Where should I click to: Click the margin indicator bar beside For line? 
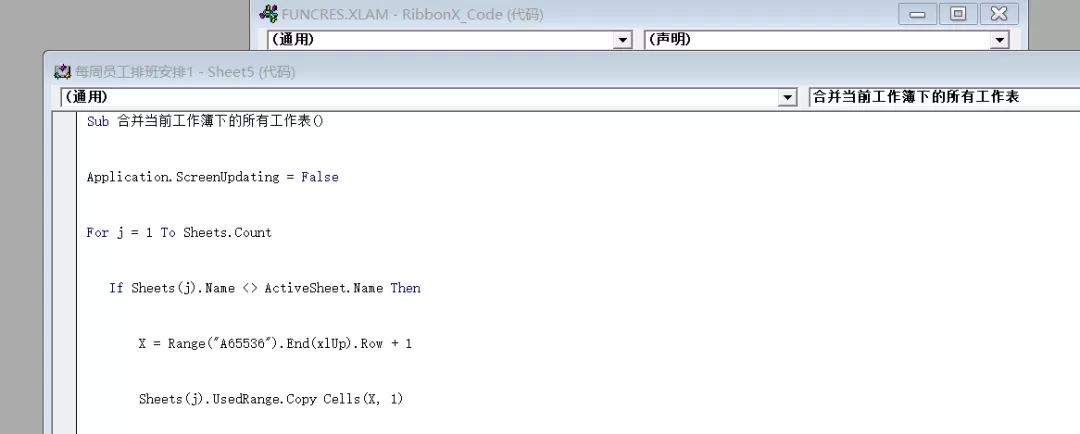[x=65, y=233]
